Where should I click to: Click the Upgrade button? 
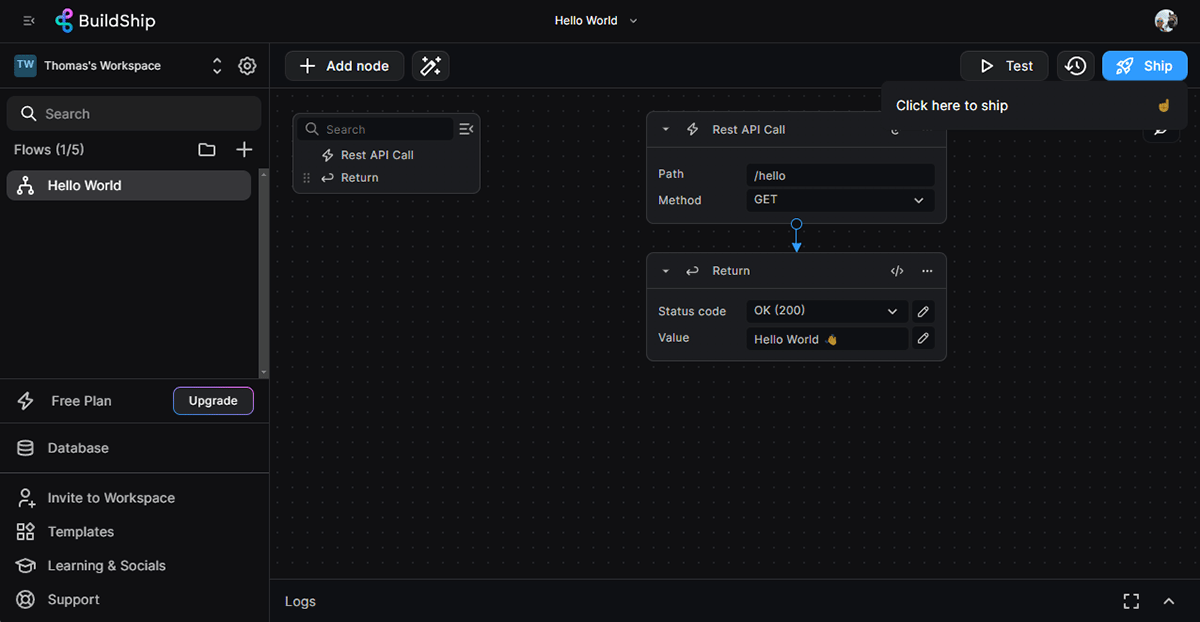tap(213, 401)
